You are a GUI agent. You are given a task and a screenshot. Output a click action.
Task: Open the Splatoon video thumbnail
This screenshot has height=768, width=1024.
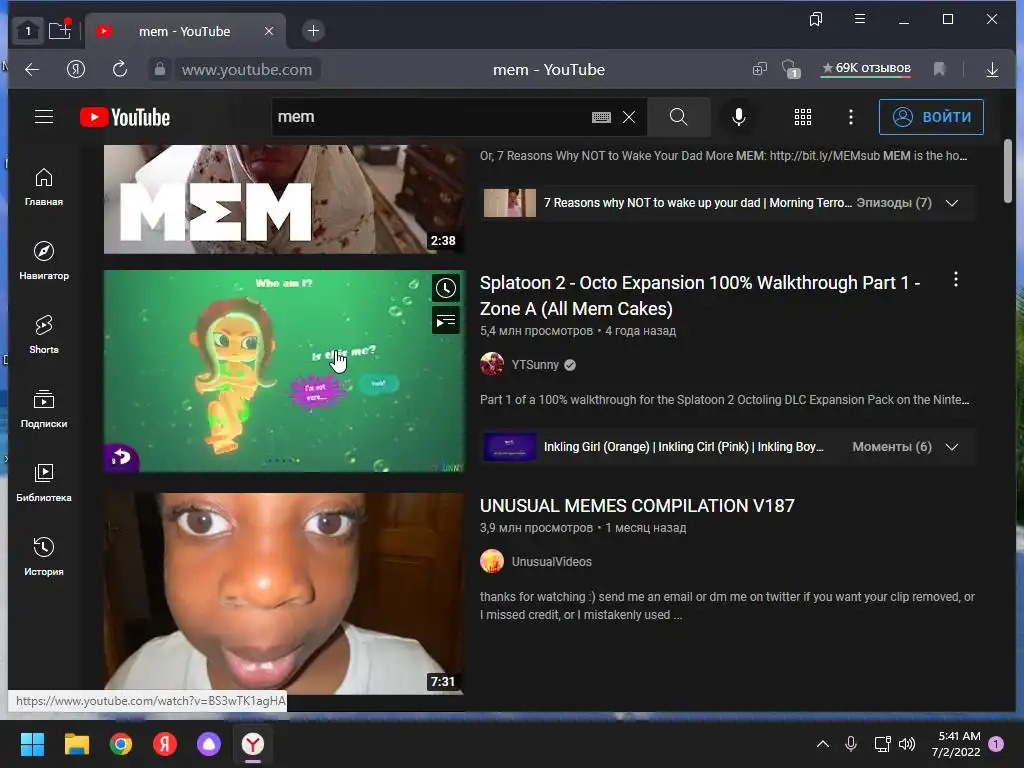(x=283, y=371)
